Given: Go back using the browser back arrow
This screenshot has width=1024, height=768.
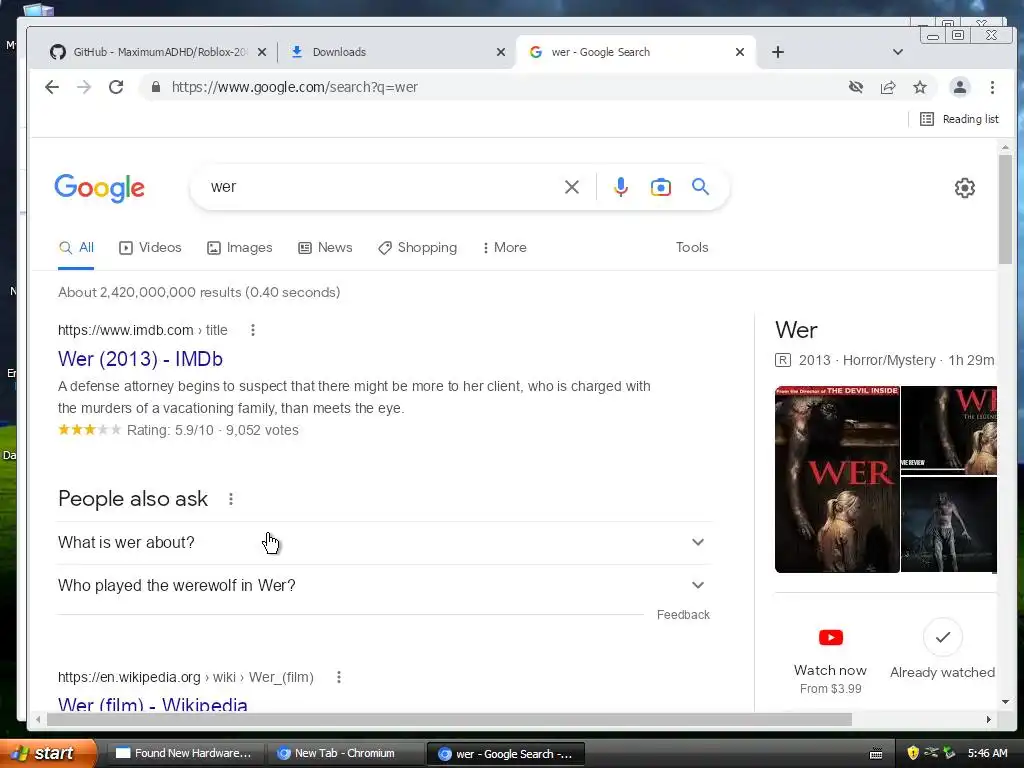Looking at the screenshot, I should (52, 87).
